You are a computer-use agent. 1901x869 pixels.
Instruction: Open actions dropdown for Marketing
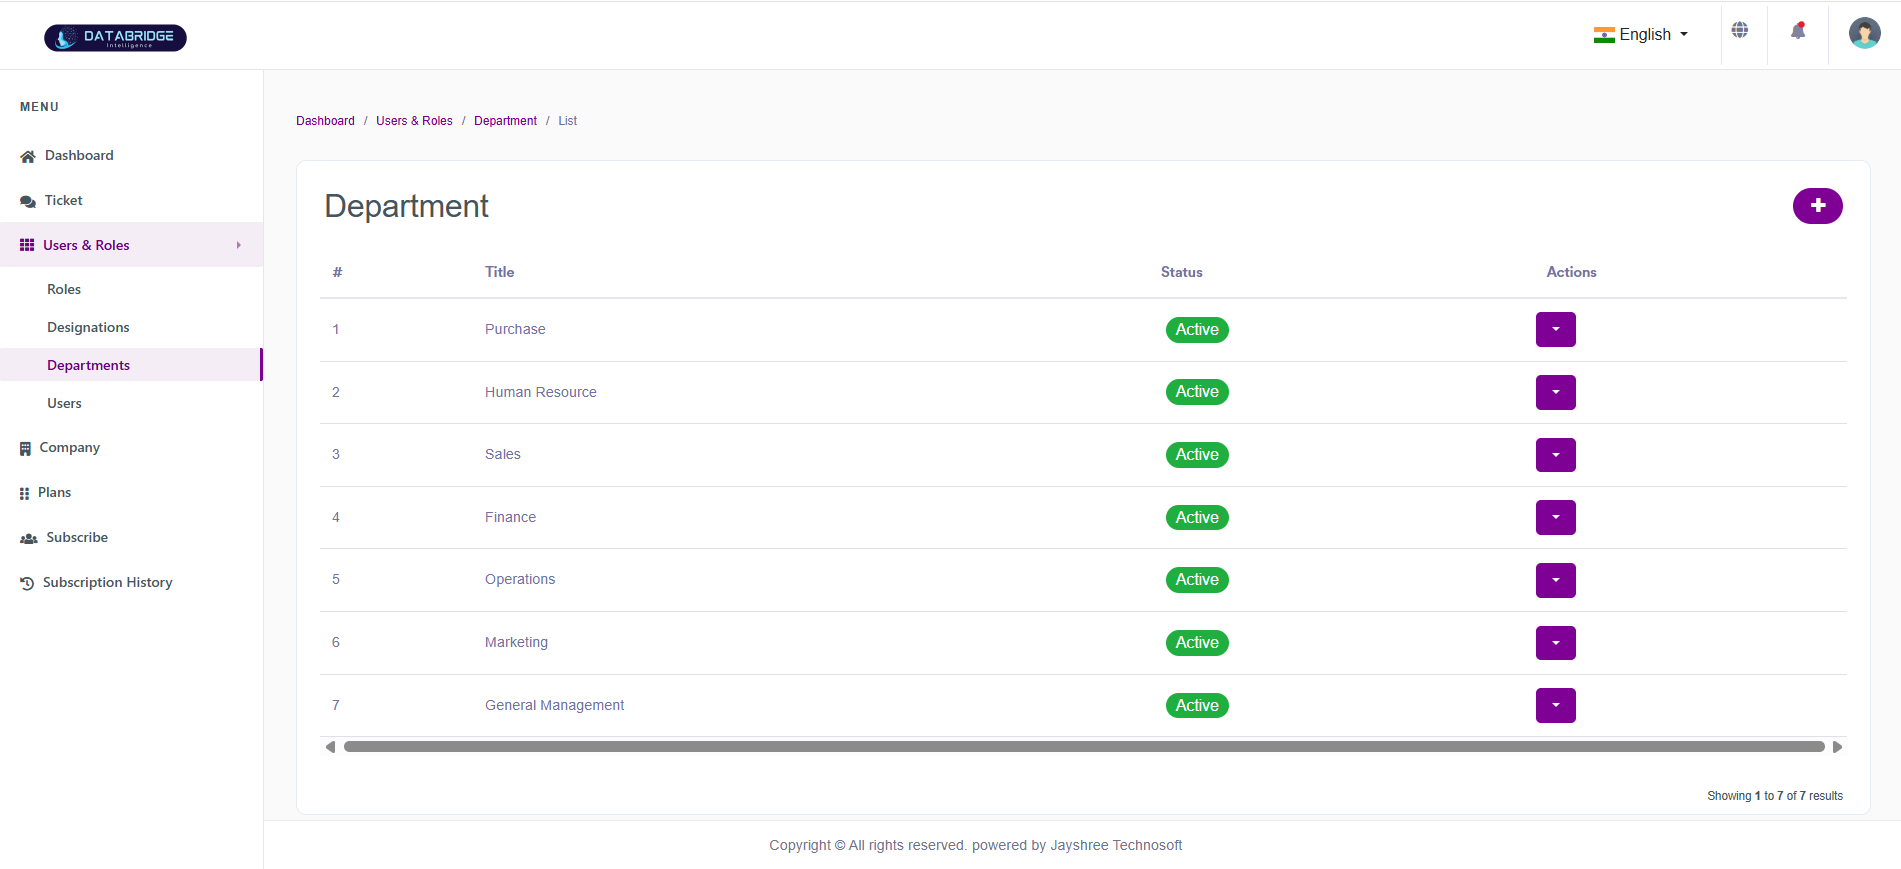(1555, 643)
